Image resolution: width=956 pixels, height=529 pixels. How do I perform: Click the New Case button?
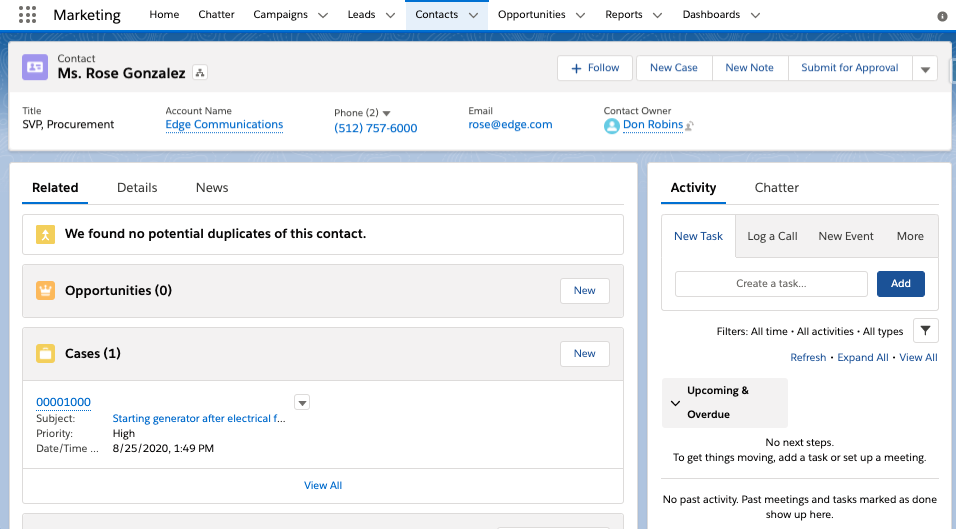[x=674, y=68]
